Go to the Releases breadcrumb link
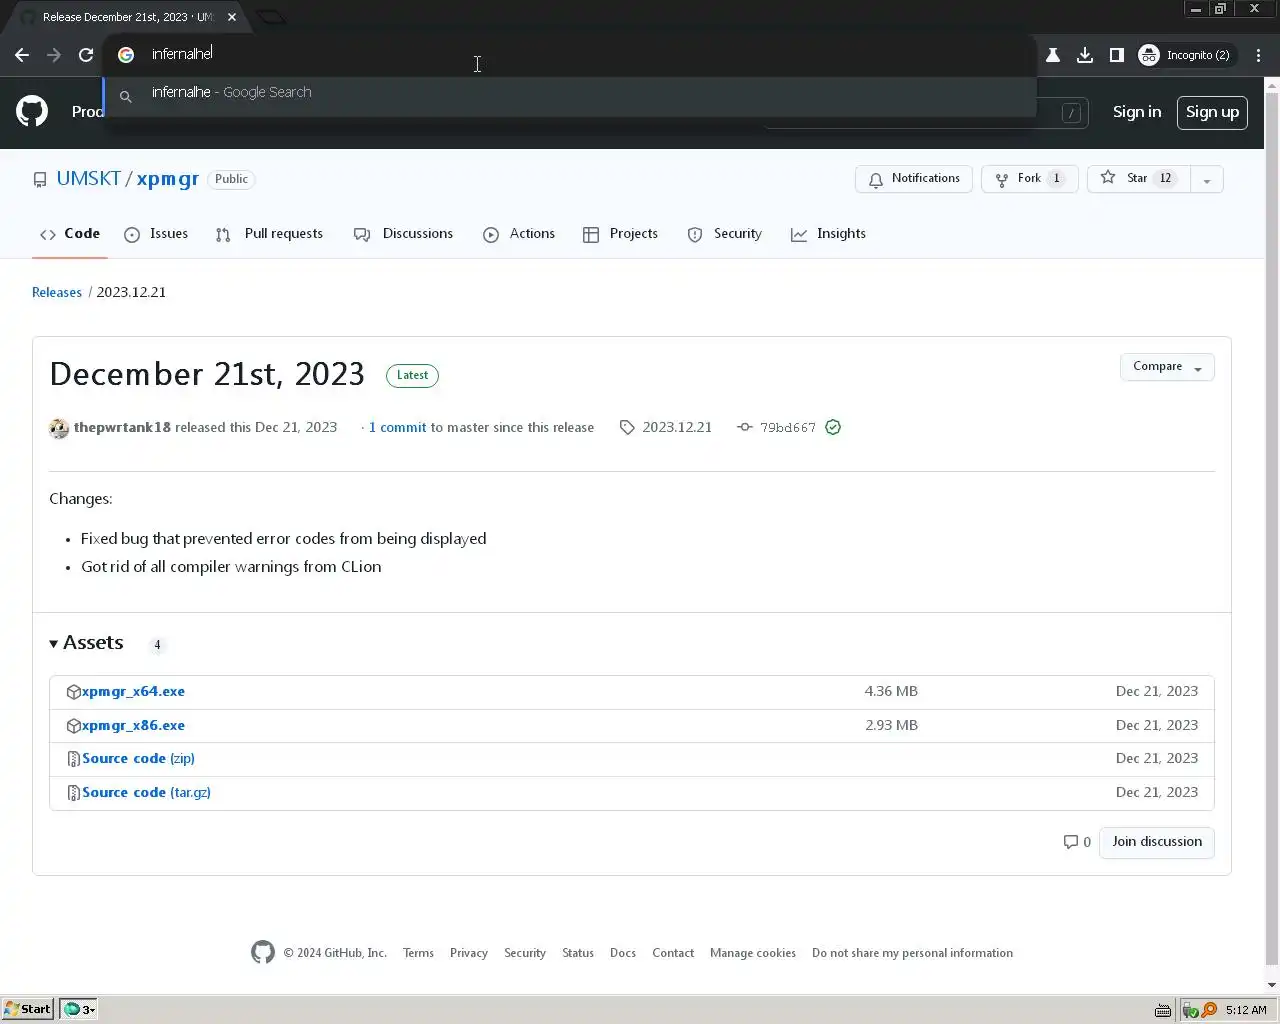The image size is (1280, 1024). click(x=57, y=293)
